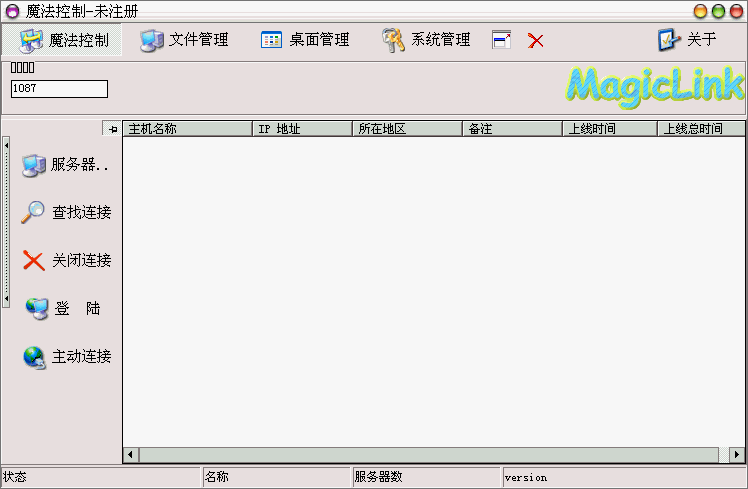Screen dimensions: 748x489
Task: Click the small window icon beside the red X
Action: 502,40
